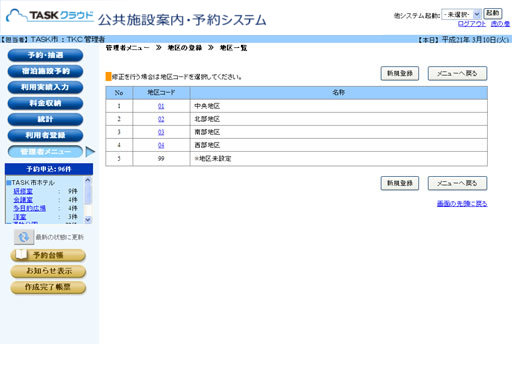512x384 pixels.
Task: Open the 利用実績入力 menu
Action: 45,87
